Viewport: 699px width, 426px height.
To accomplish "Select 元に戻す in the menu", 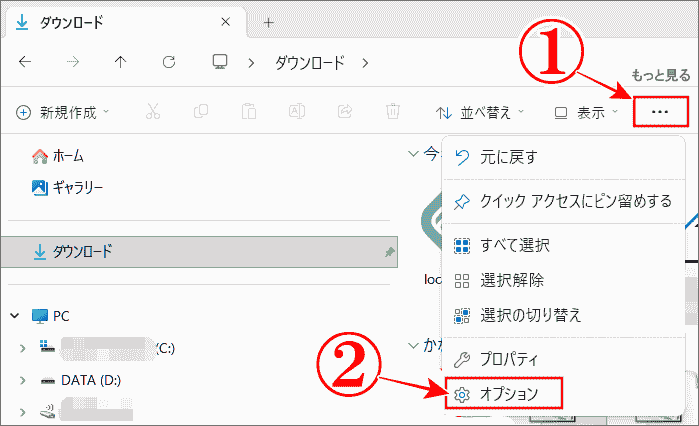I will tap(563, 157).
